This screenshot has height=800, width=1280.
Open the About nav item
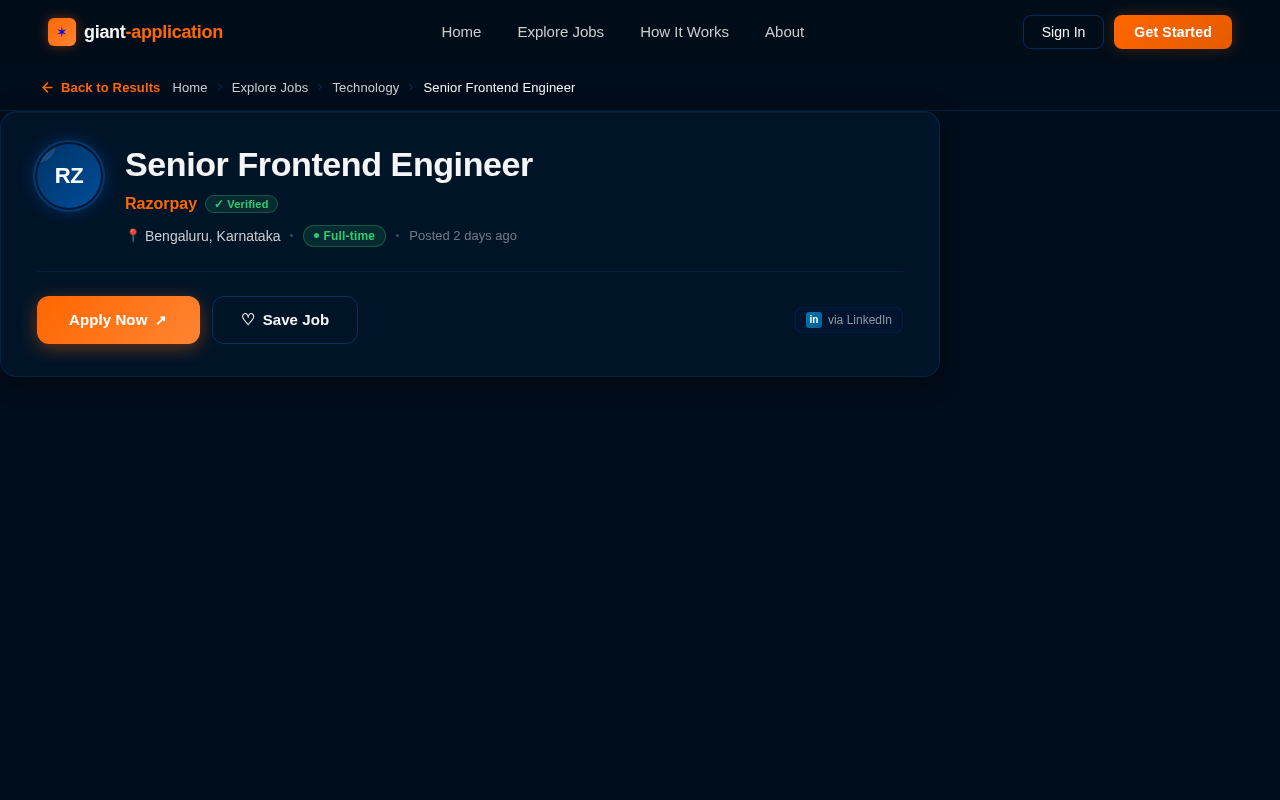(785, 32)
